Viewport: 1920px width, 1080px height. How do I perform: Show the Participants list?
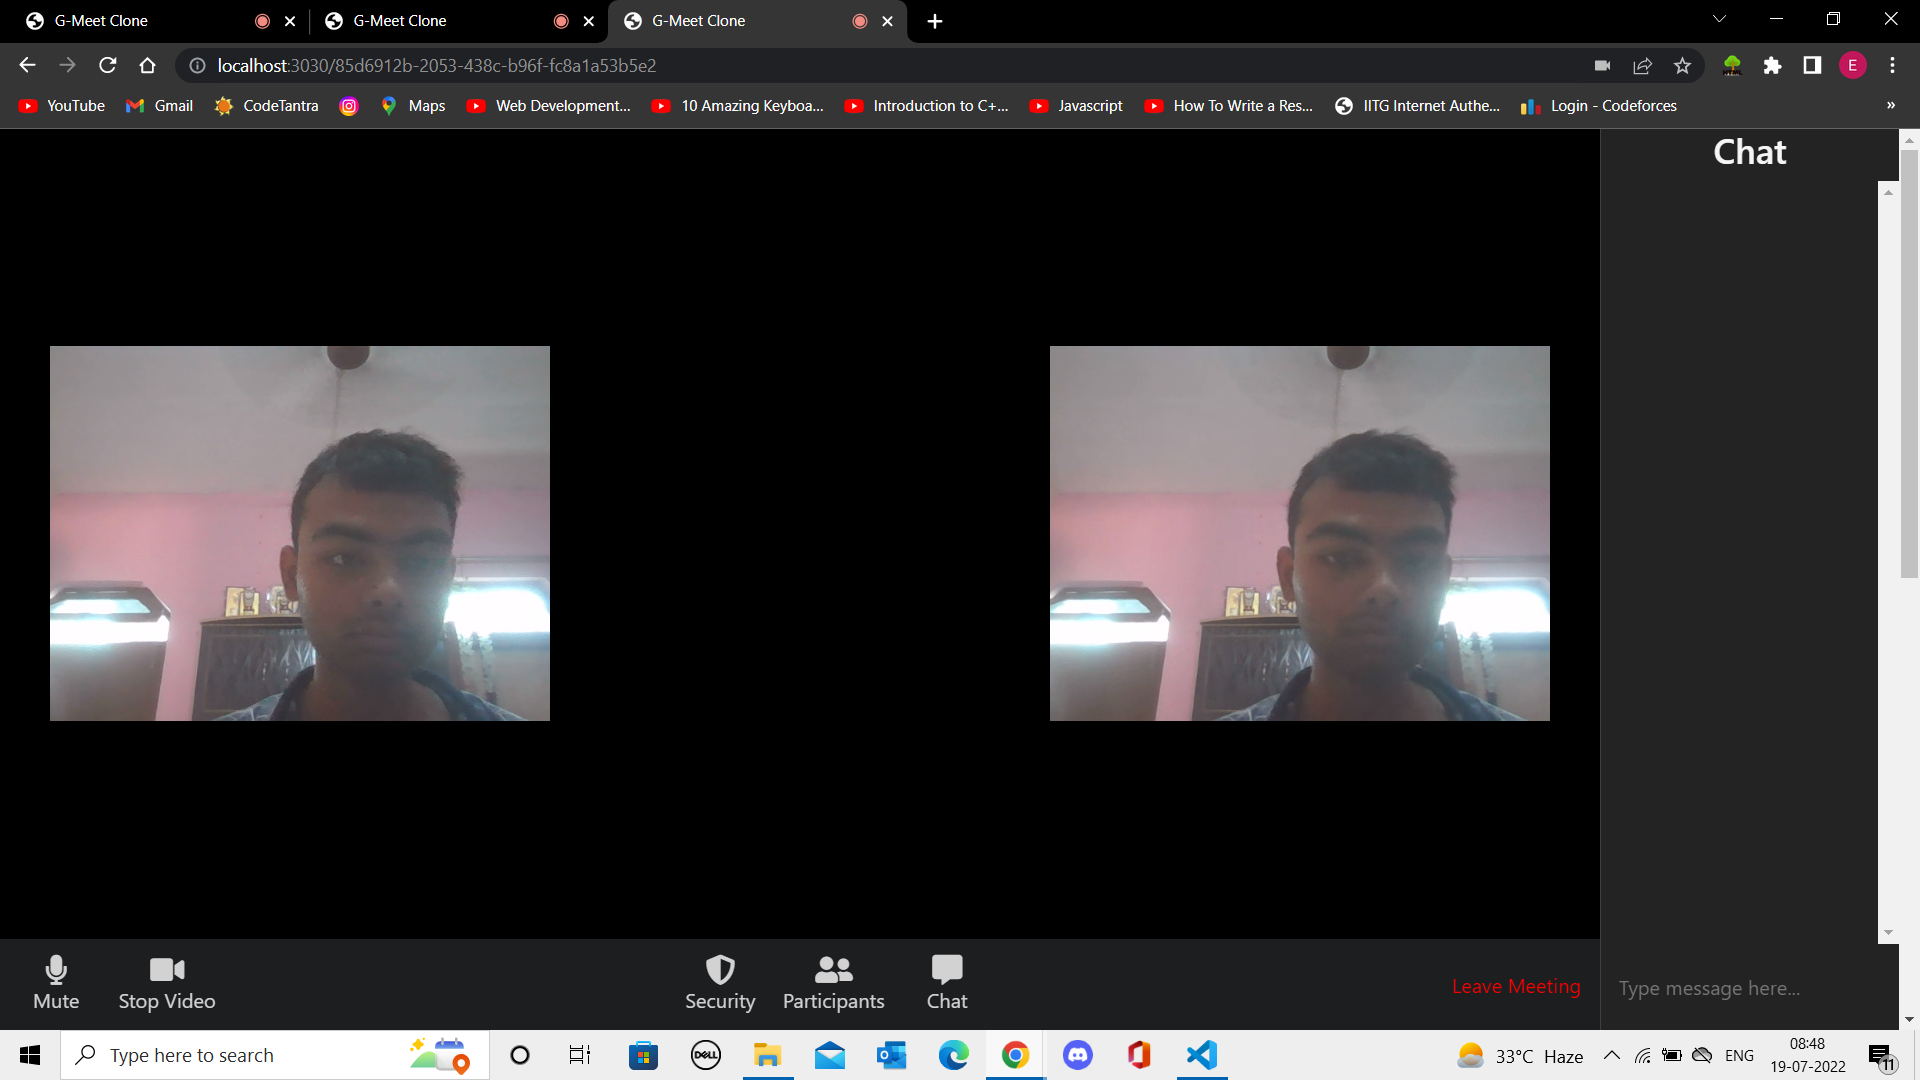pos(833,982)
